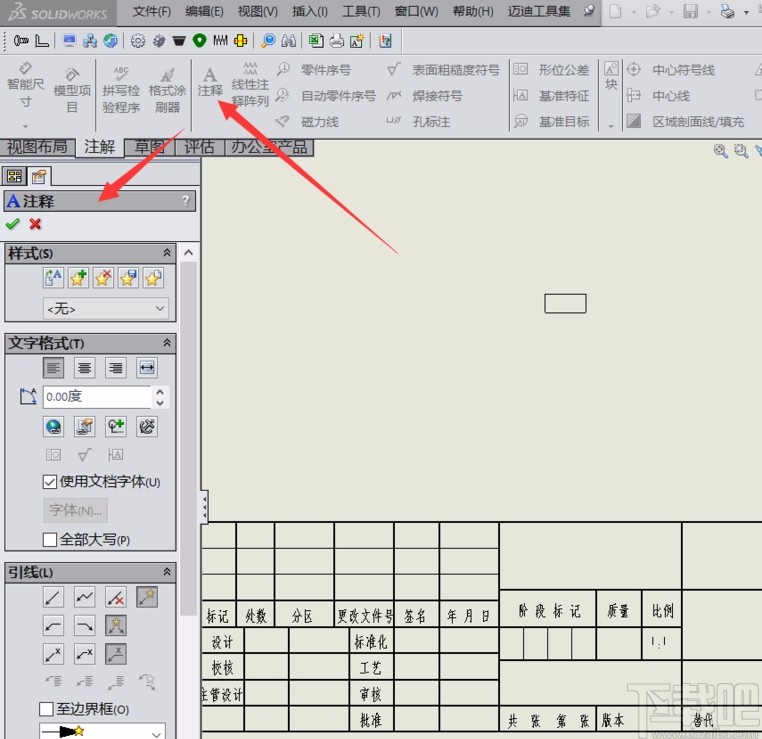Save style (star with disk)
This screenshot has height=739, width=762.
click(128, 278)
